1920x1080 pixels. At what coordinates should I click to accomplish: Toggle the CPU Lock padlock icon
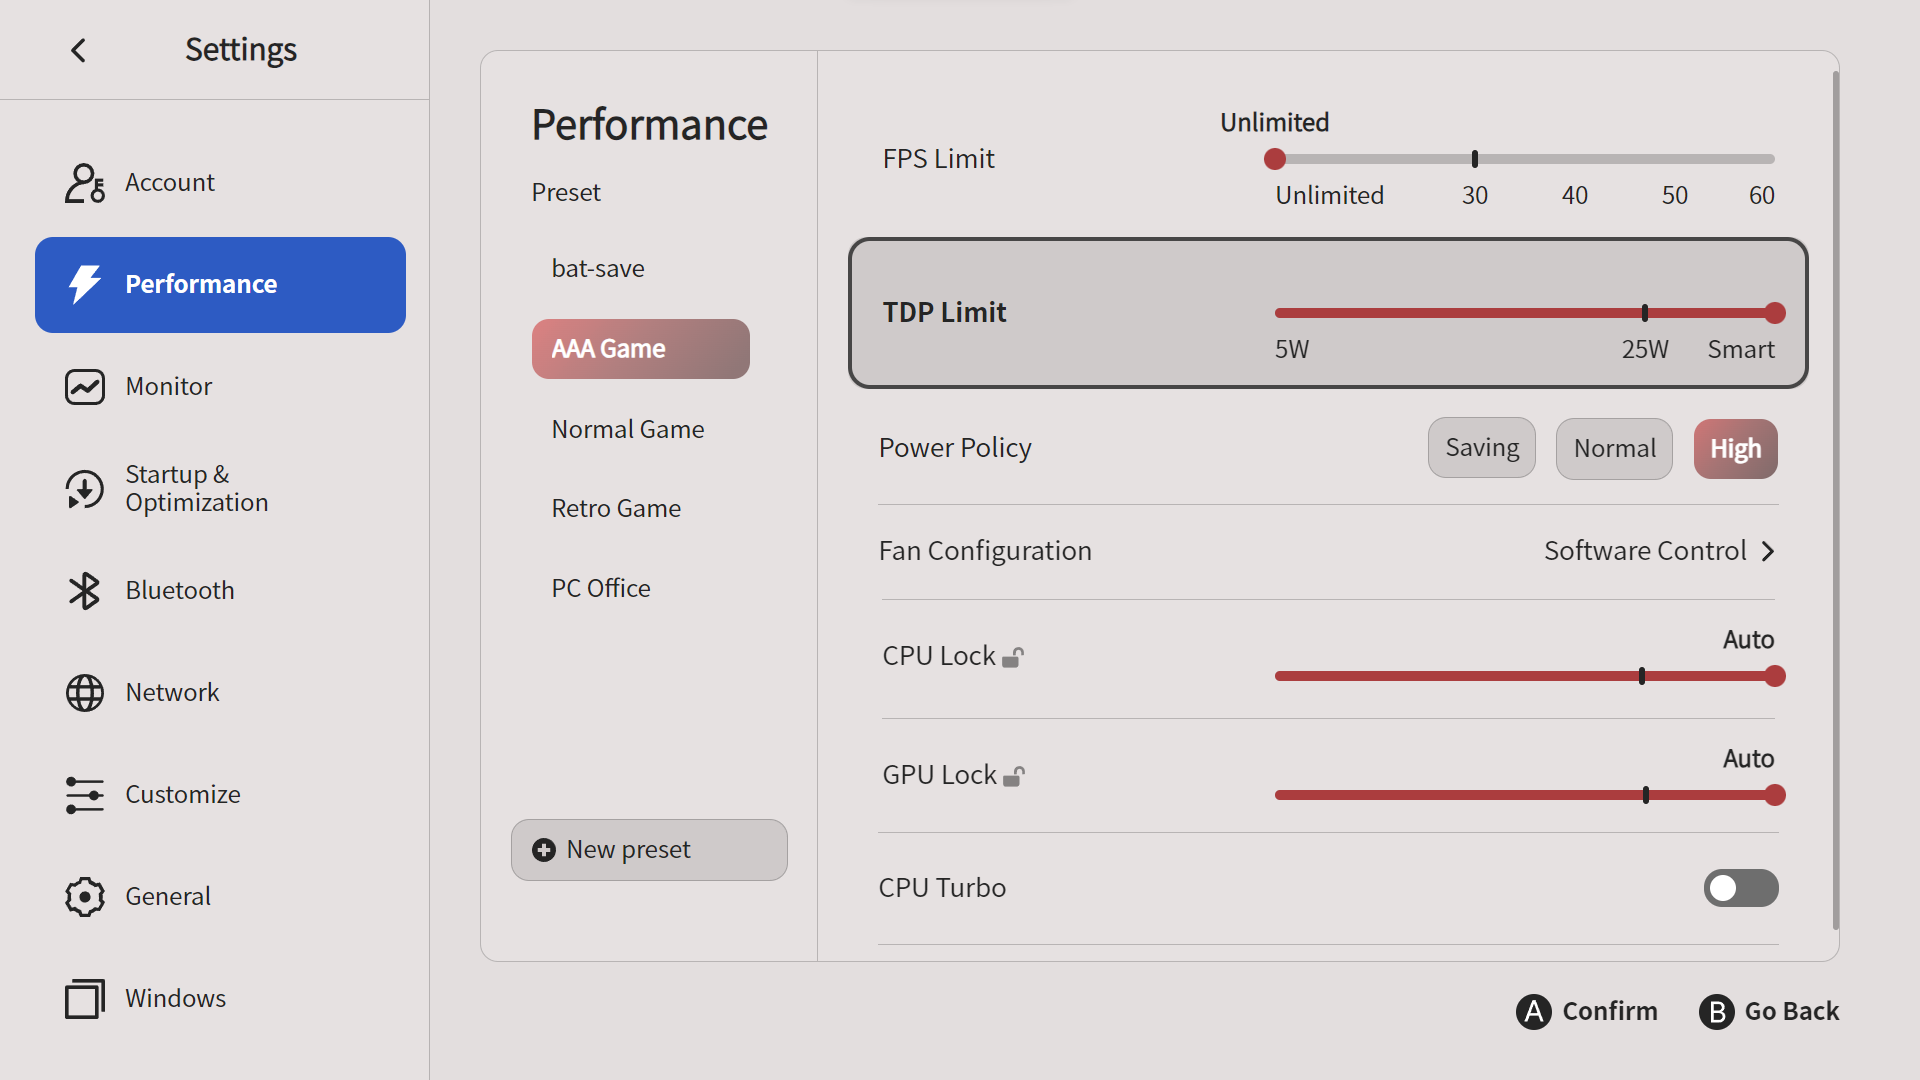tap(1013, 657)
